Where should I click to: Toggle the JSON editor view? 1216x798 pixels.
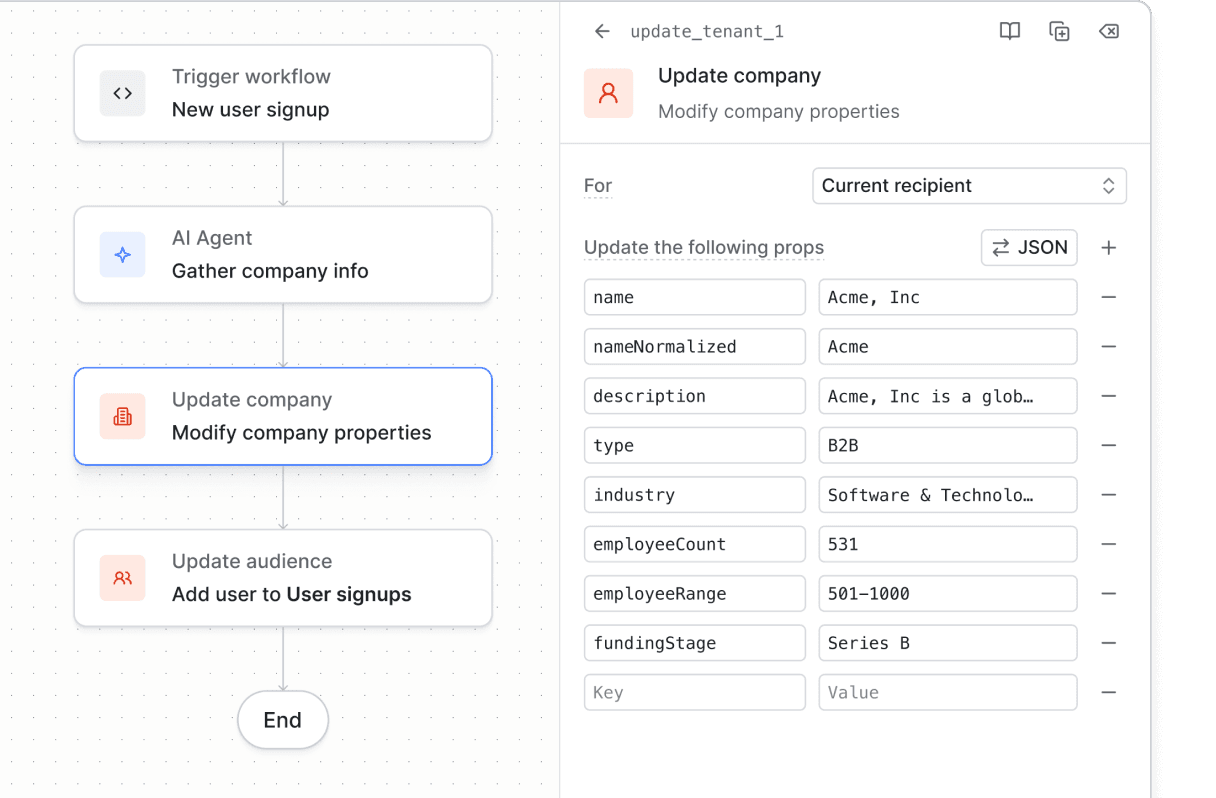pyautogui.click(x=1029, y=247)
